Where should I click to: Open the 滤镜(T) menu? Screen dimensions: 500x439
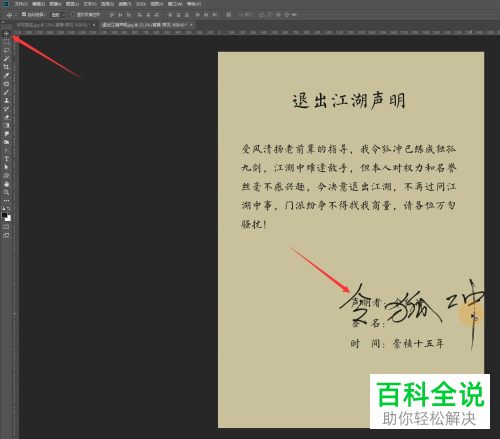(125, 4)
